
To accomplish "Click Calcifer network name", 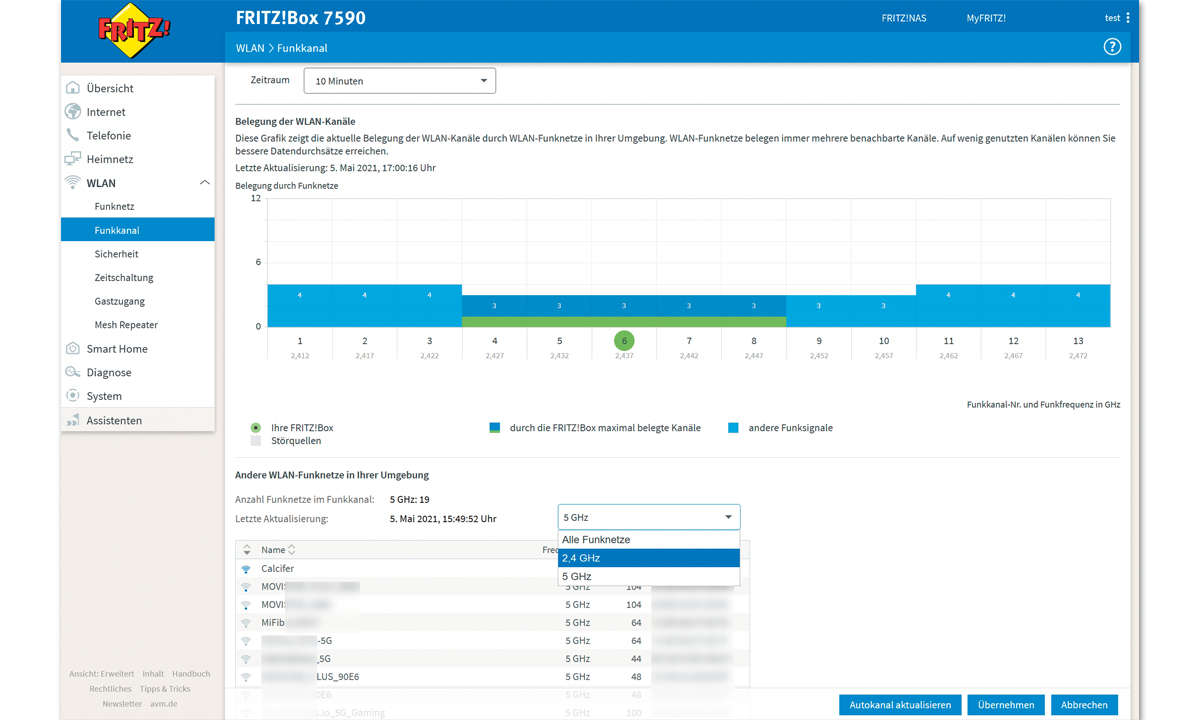I will tap(278, 568).
